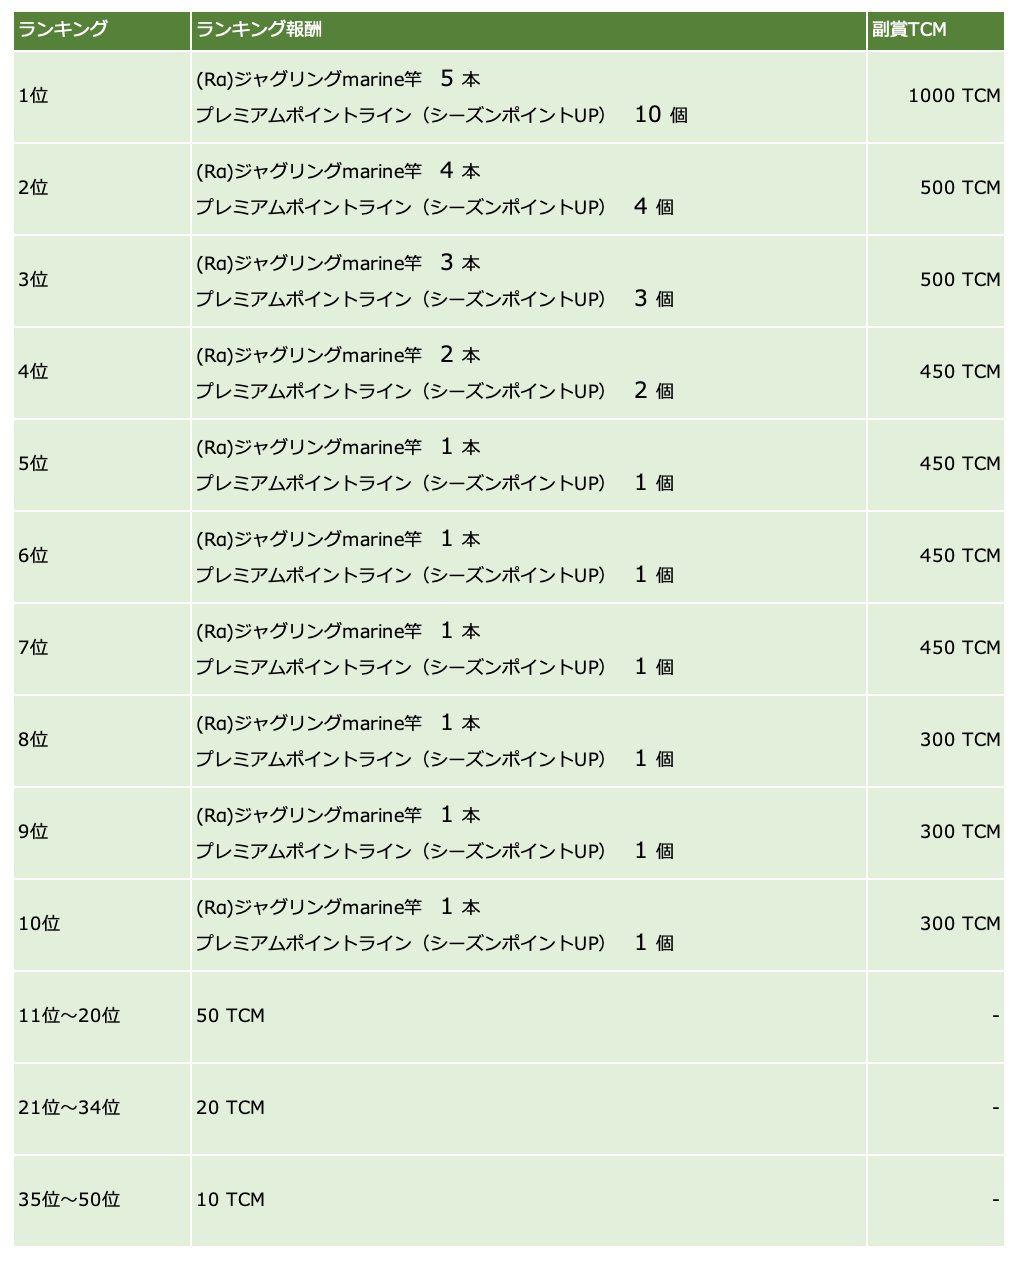Click the ジャグリングmarine竿 4 本 reward text
Image resolution: width=1018 pixels, height=1262 pixels.
[x=338, y=171]
